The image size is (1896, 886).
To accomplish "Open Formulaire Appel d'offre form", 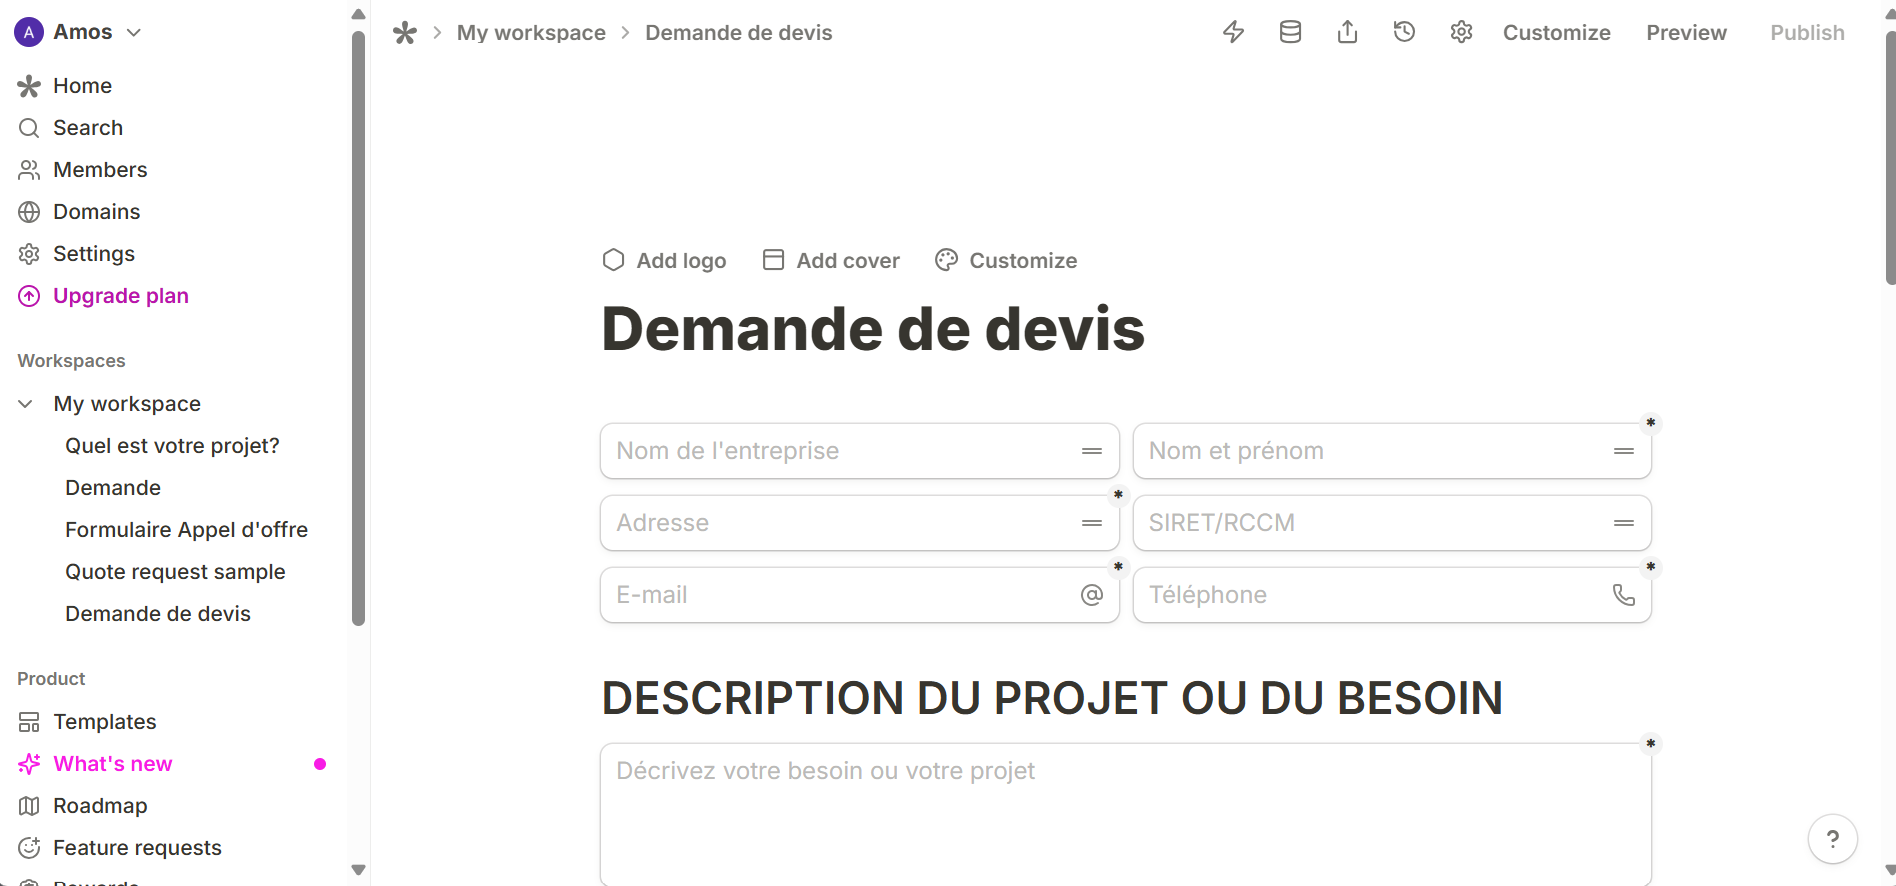I will pos(187,530).
